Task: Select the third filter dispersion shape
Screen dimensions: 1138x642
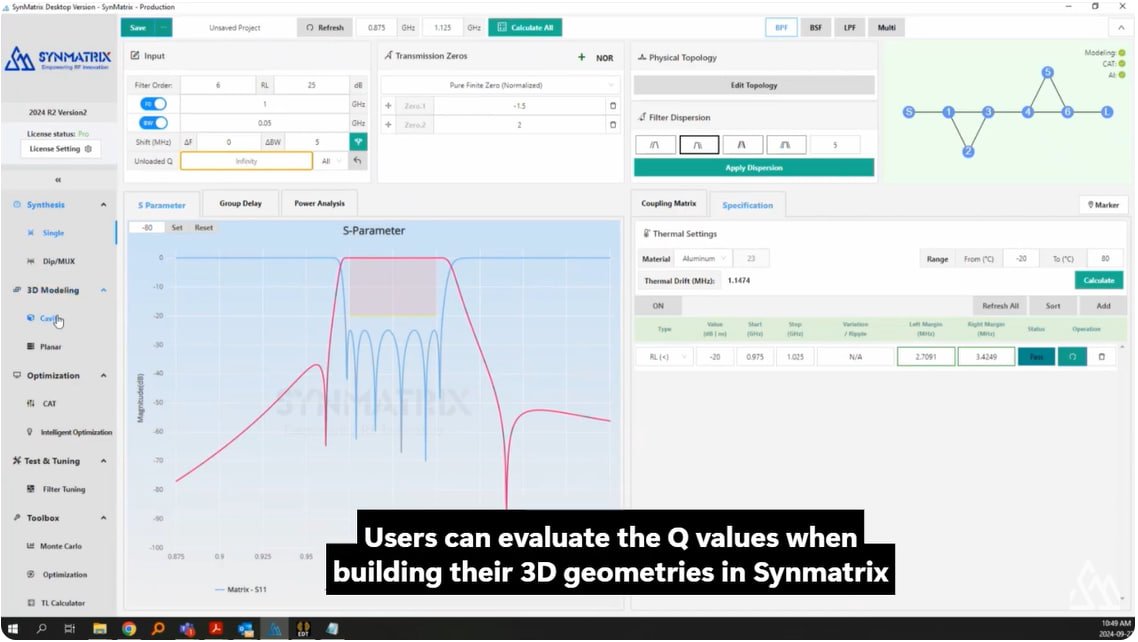Action: 742,145
